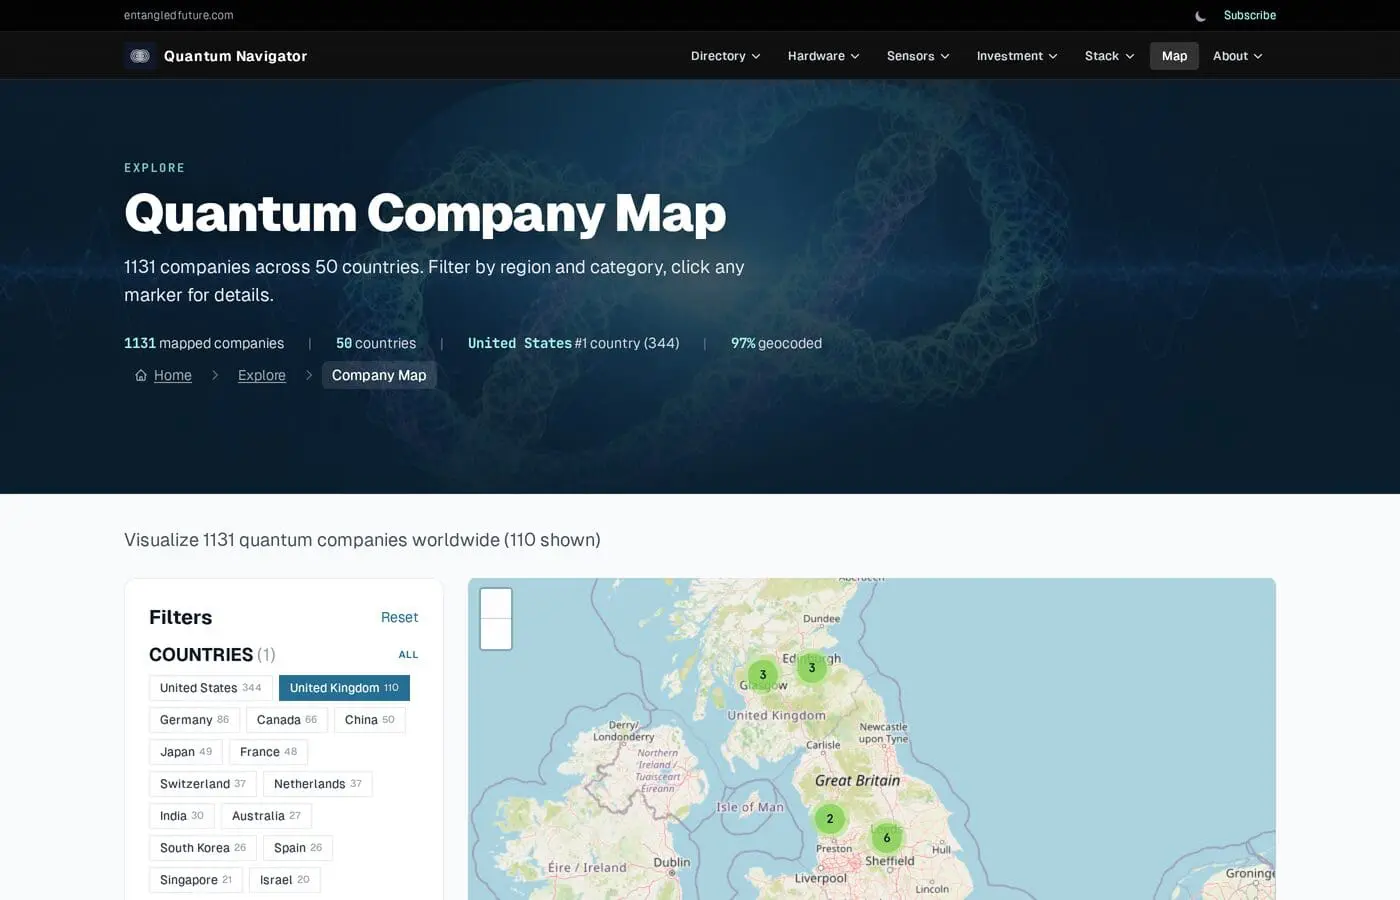The height and width of the screenshot is (900, 1400).
Task: Toggle Singapore country filter
Action: (196, 880)
